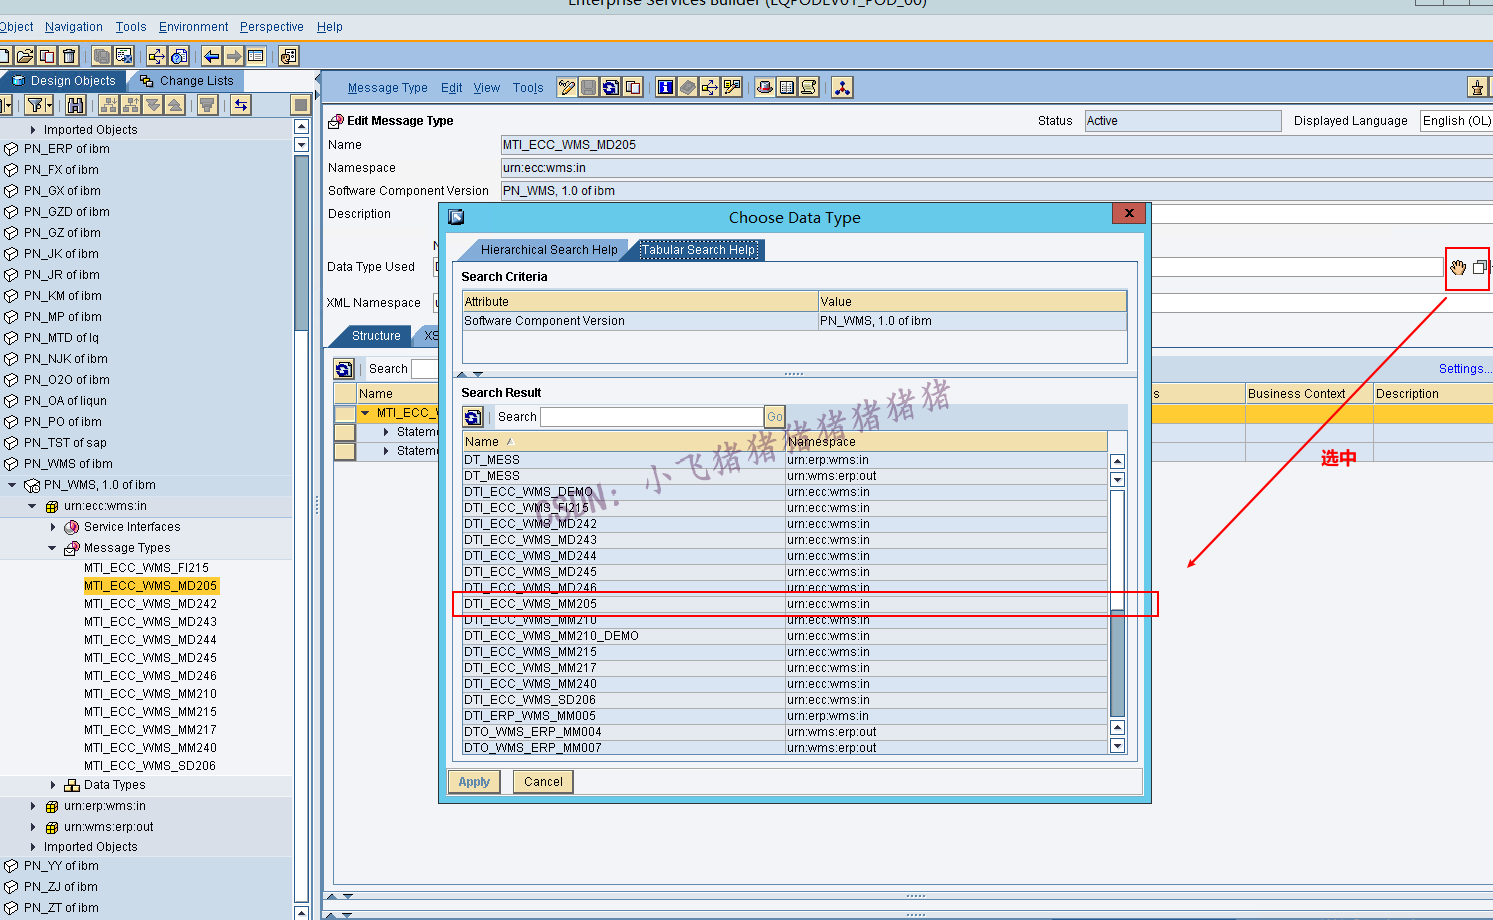The width and height of the screenshot is (1493, 920).
Task: Click the pencil edit/display switch icon
Action: (x=567, y=88)
